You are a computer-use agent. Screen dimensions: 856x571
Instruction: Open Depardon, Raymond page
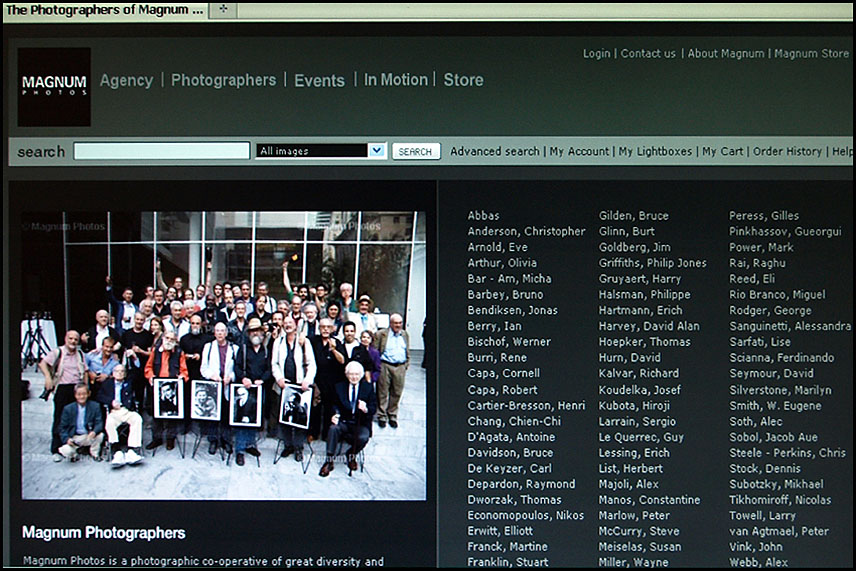[521, 484]
